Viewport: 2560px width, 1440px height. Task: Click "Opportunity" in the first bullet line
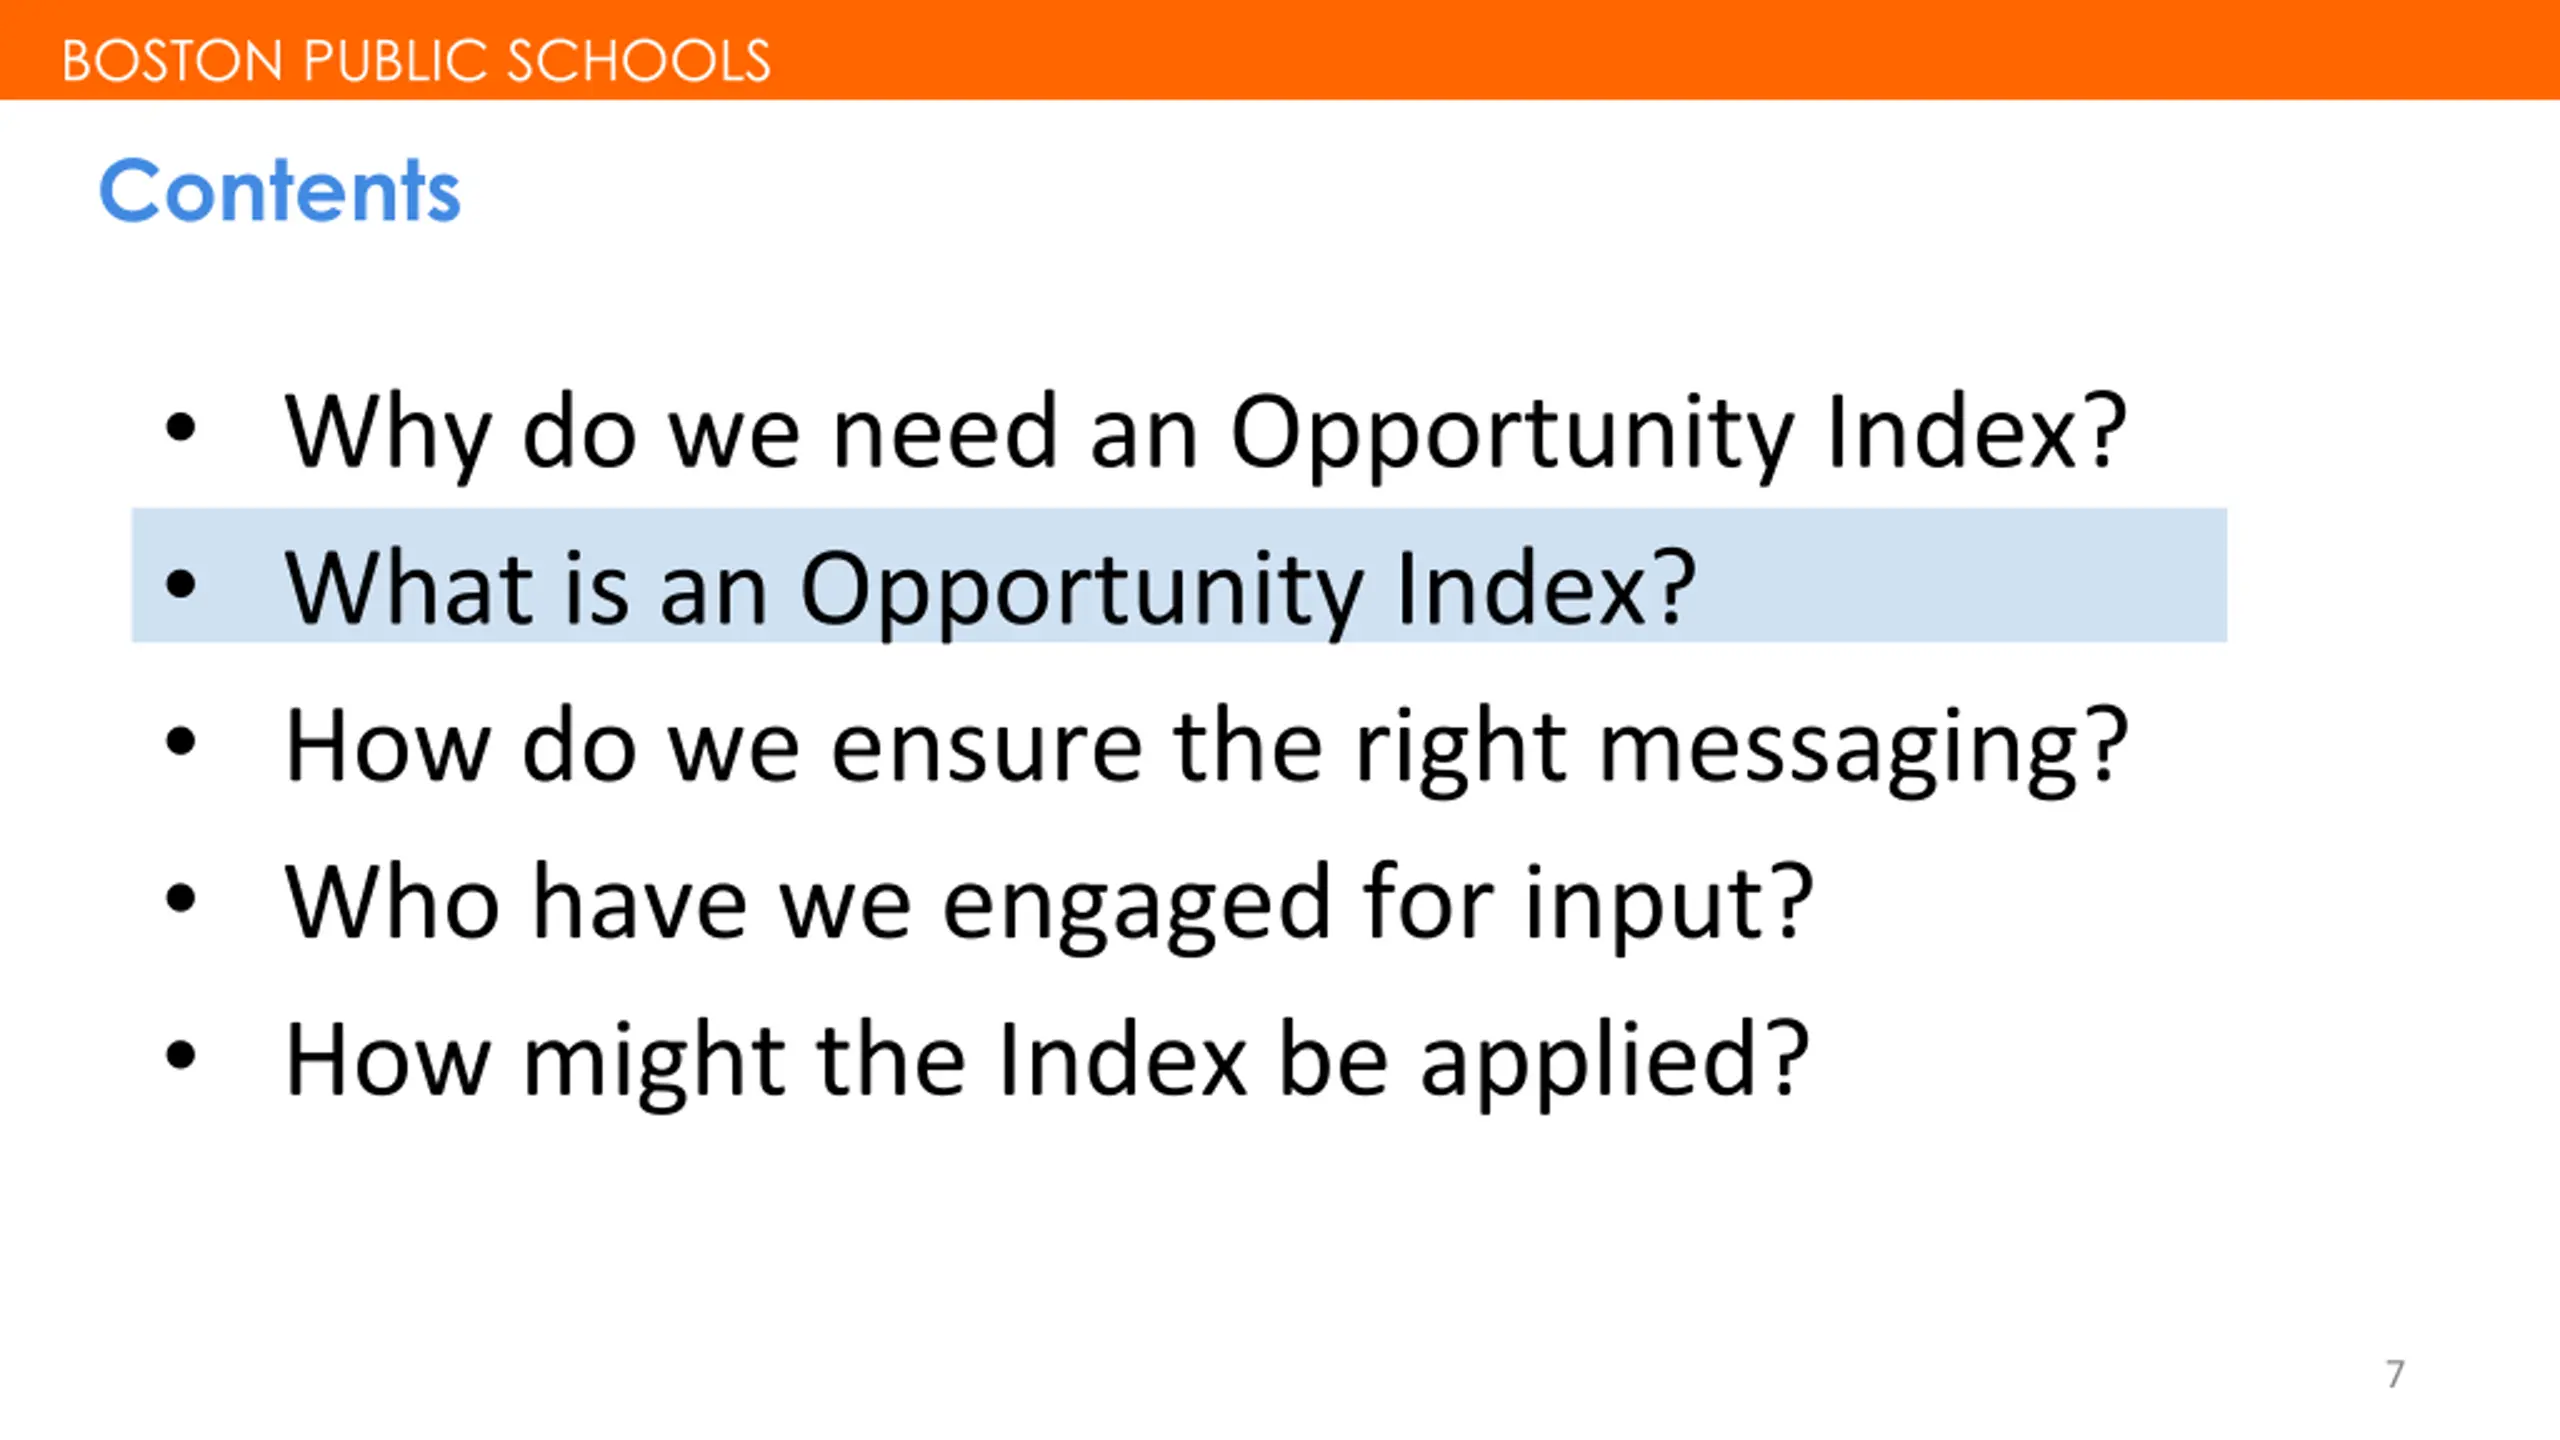click(1510, 434)
